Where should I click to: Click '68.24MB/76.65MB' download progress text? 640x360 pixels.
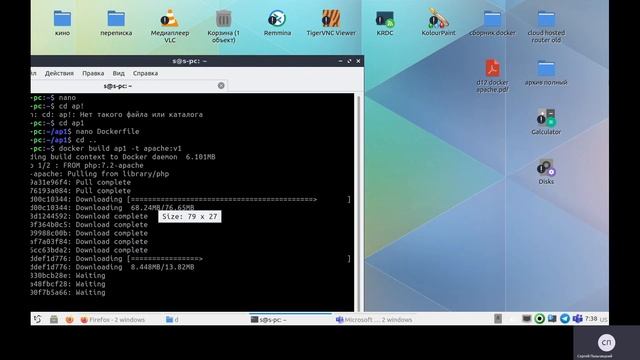click(x=162, y=208)
